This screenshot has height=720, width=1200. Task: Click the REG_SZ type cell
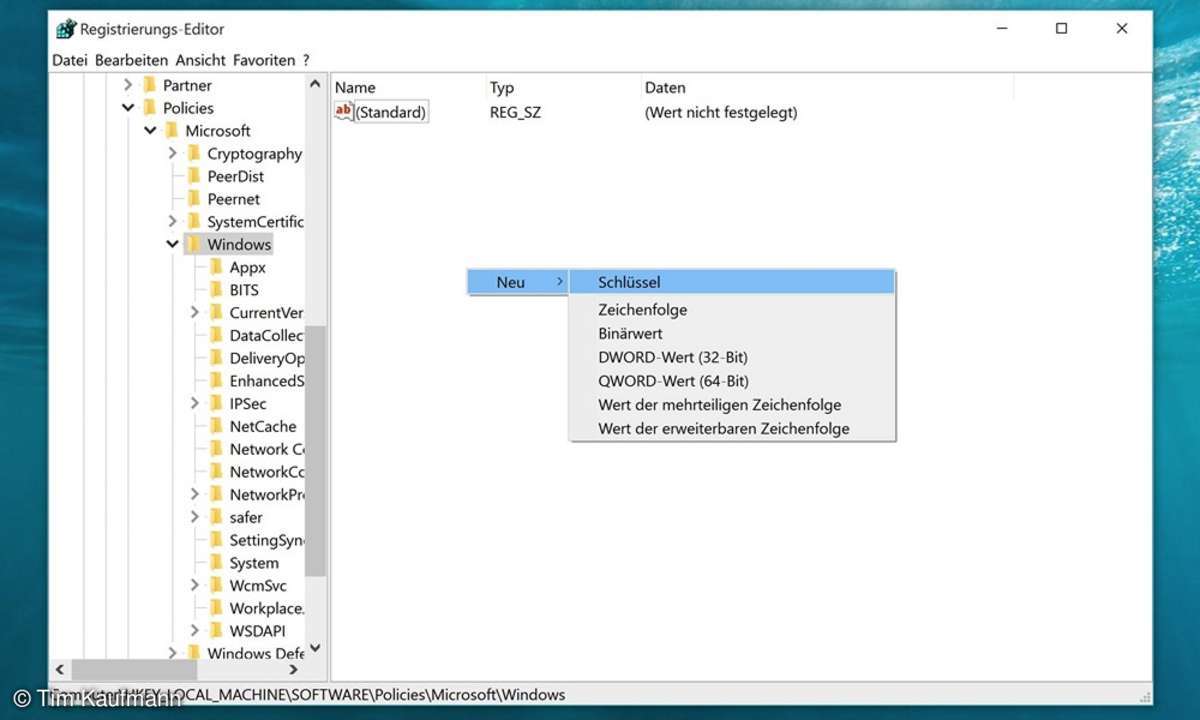point(515,112)
